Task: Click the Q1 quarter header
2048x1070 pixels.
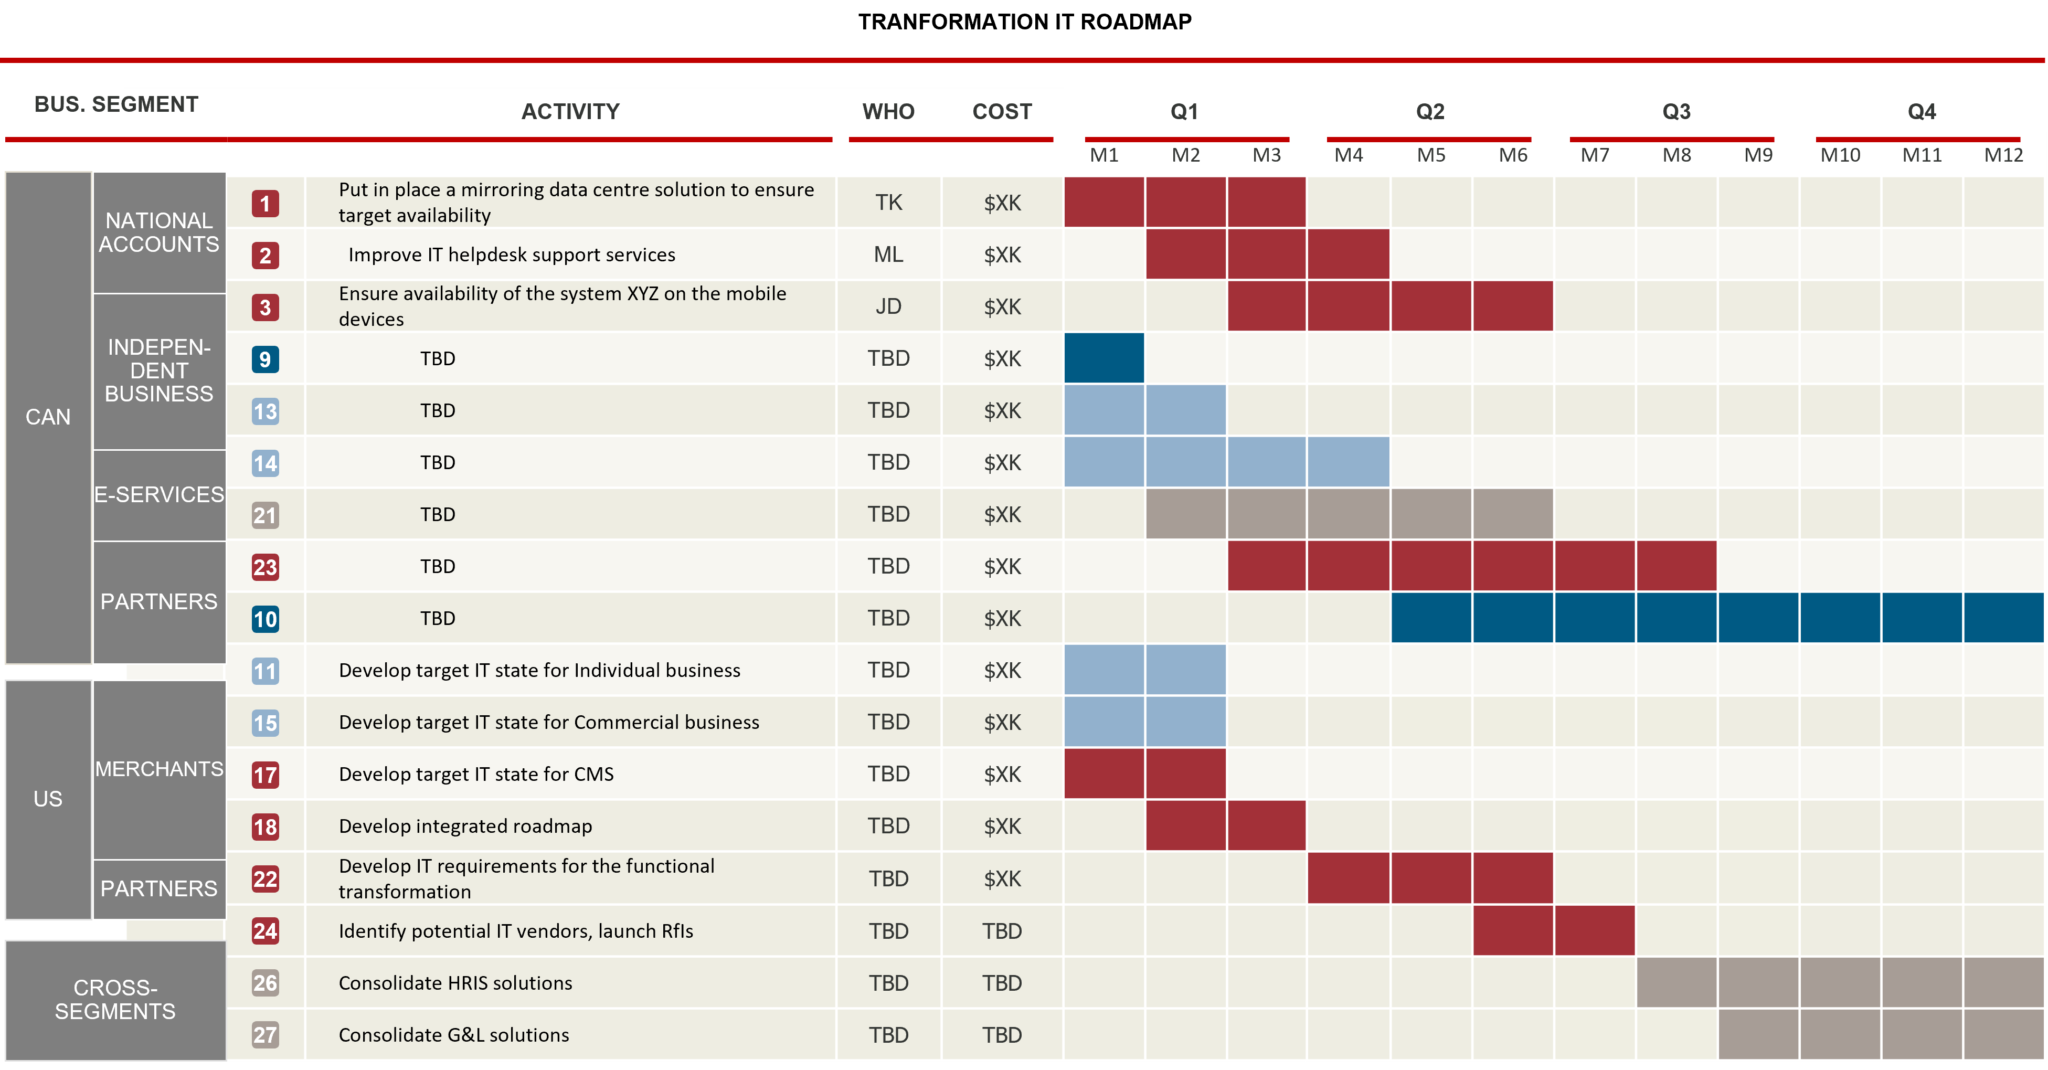Action: 1184,112
